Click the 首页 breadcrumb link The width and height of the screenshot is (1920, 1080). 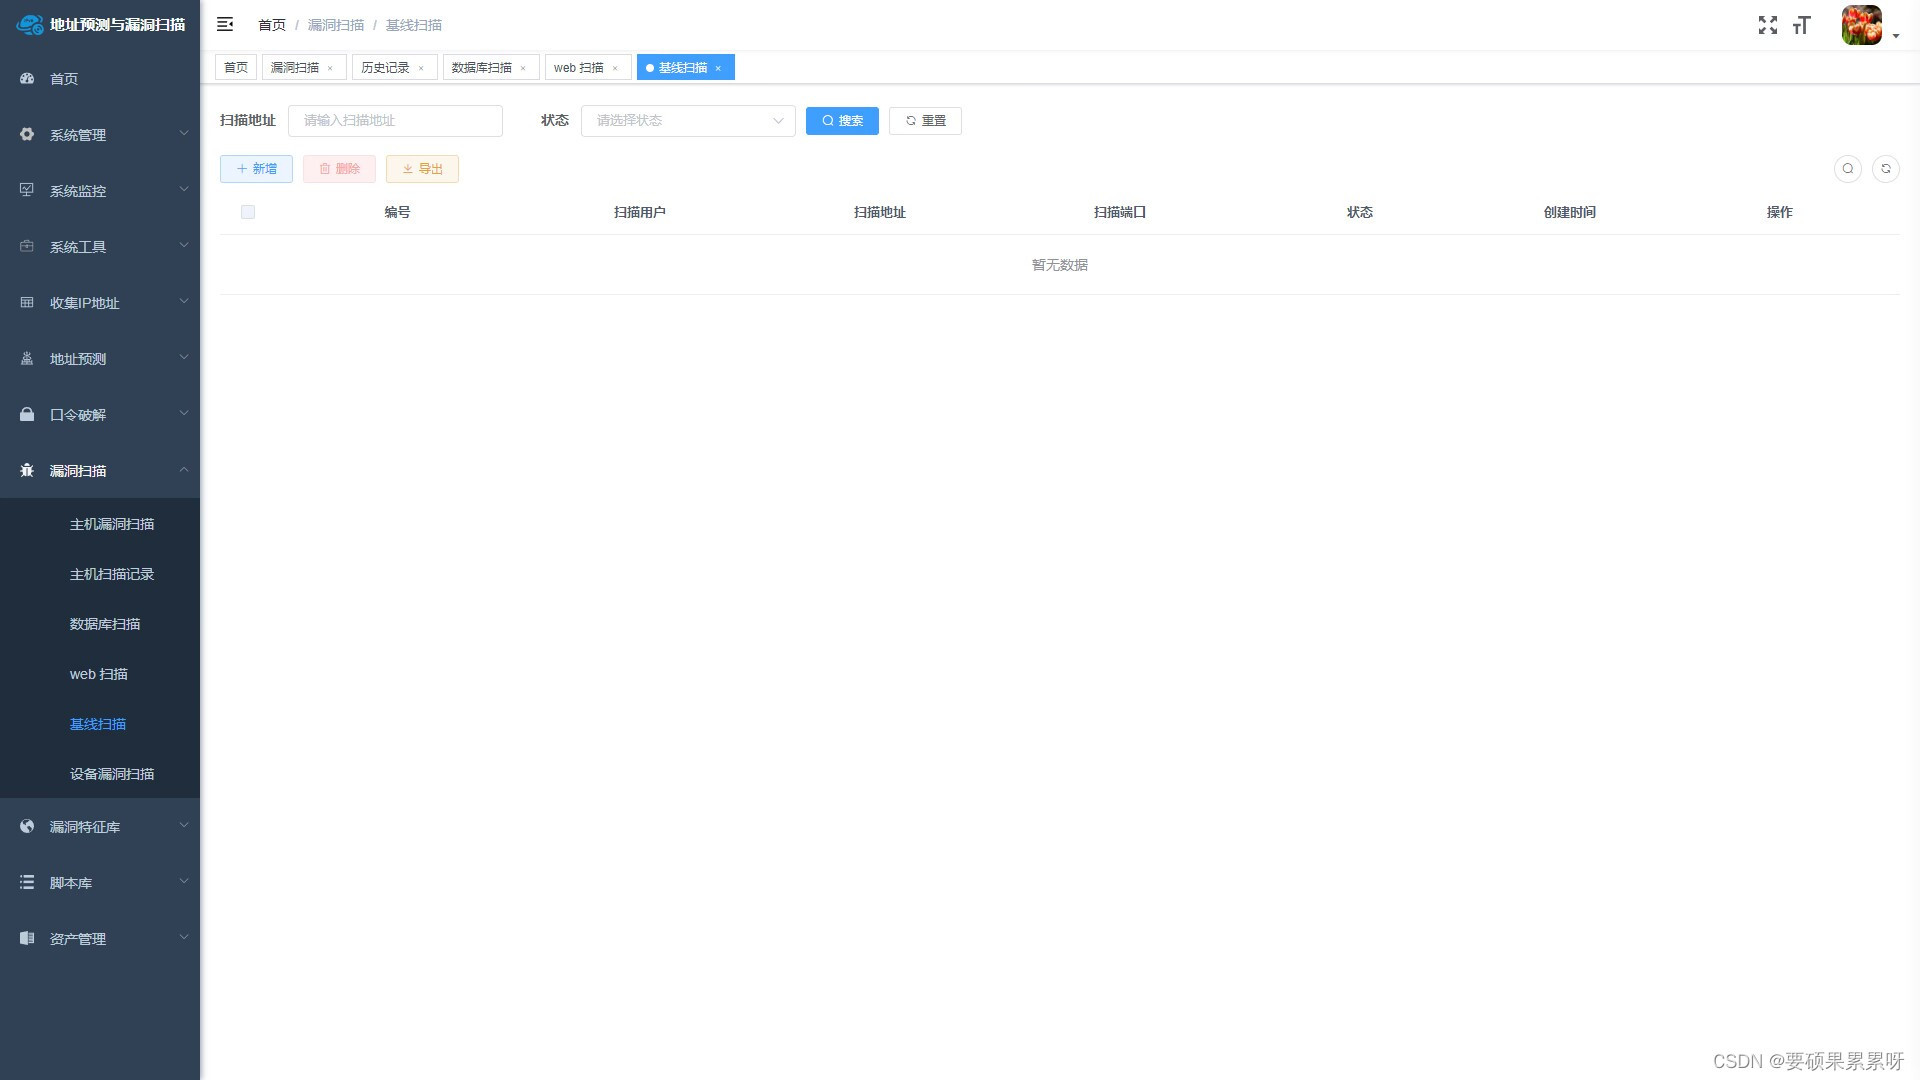tap(272, 25)
